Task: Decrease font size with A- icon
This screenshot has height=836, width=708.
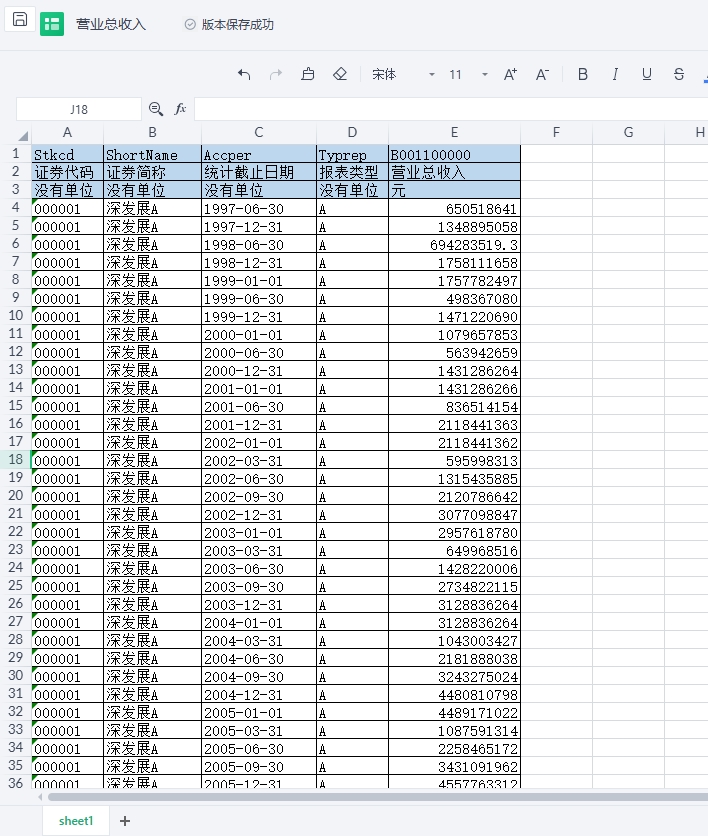Action: [x=542, y=74]
